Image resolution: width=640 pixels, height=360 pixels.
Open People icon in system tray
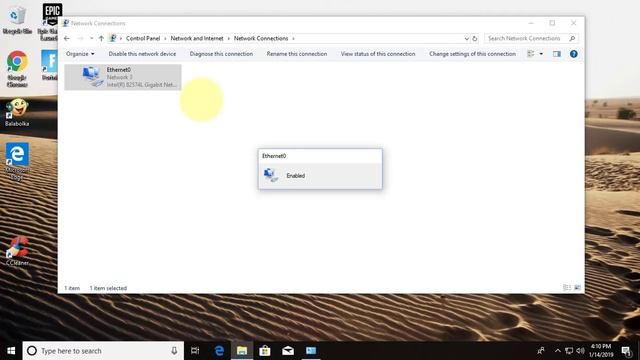[541, 351]
